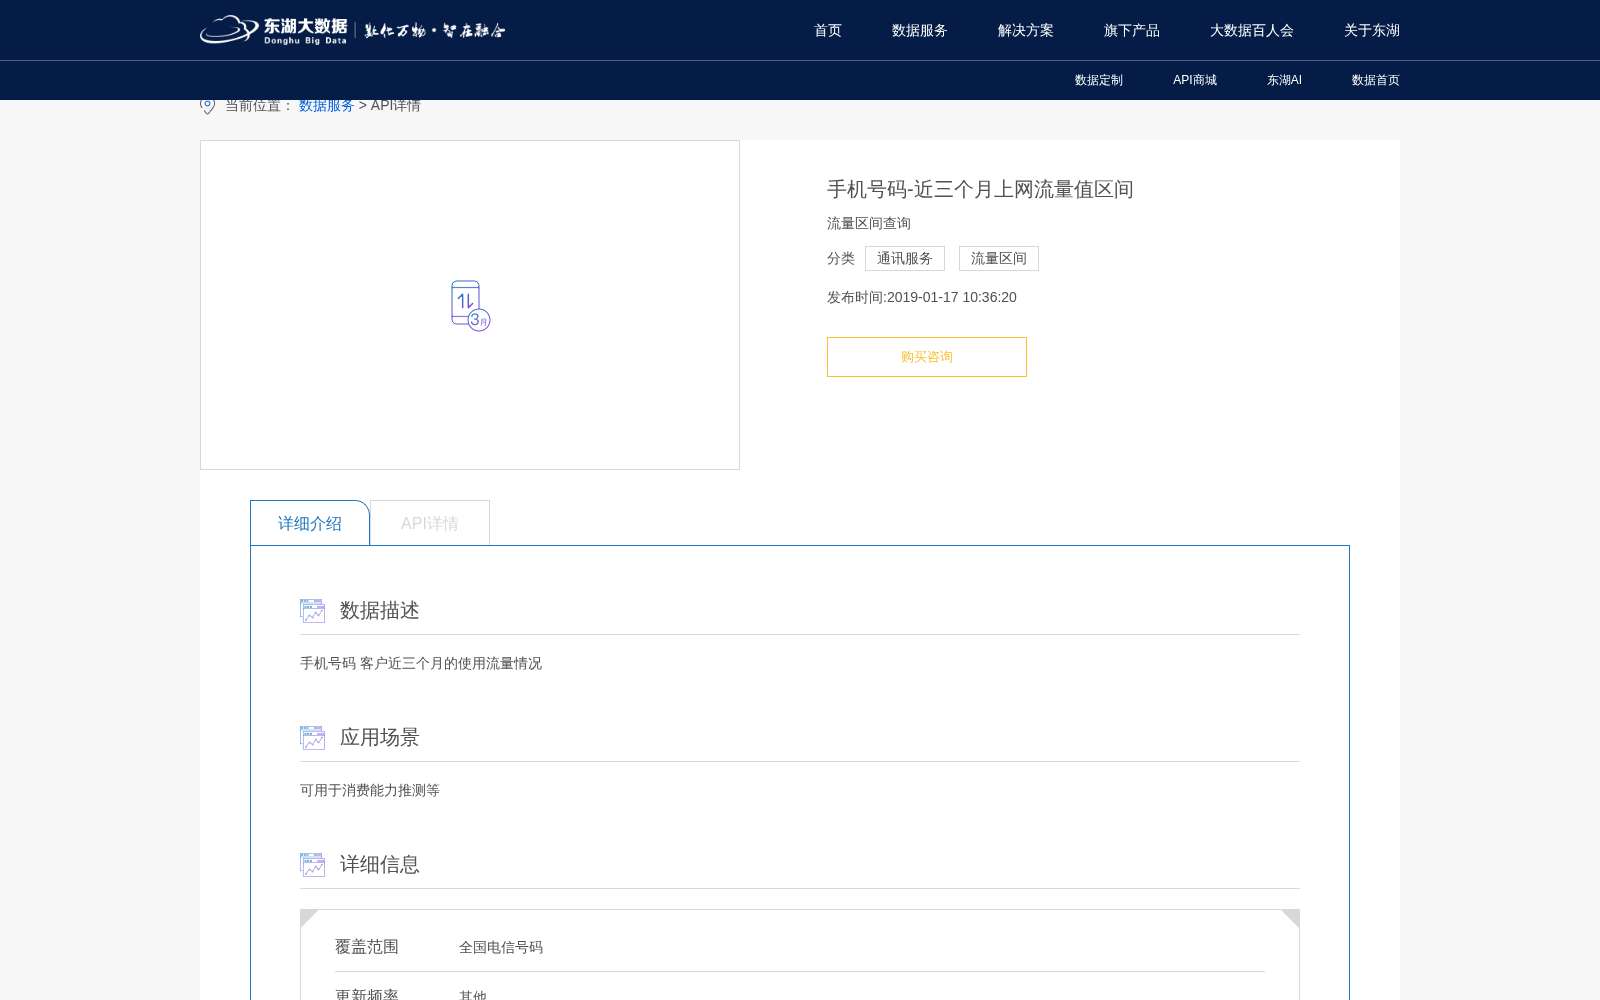Image resolution: width=1600 pixels, height=1000 pixels.
Task: Switch to the API详情 tab
Action: (x=430, y=523)
